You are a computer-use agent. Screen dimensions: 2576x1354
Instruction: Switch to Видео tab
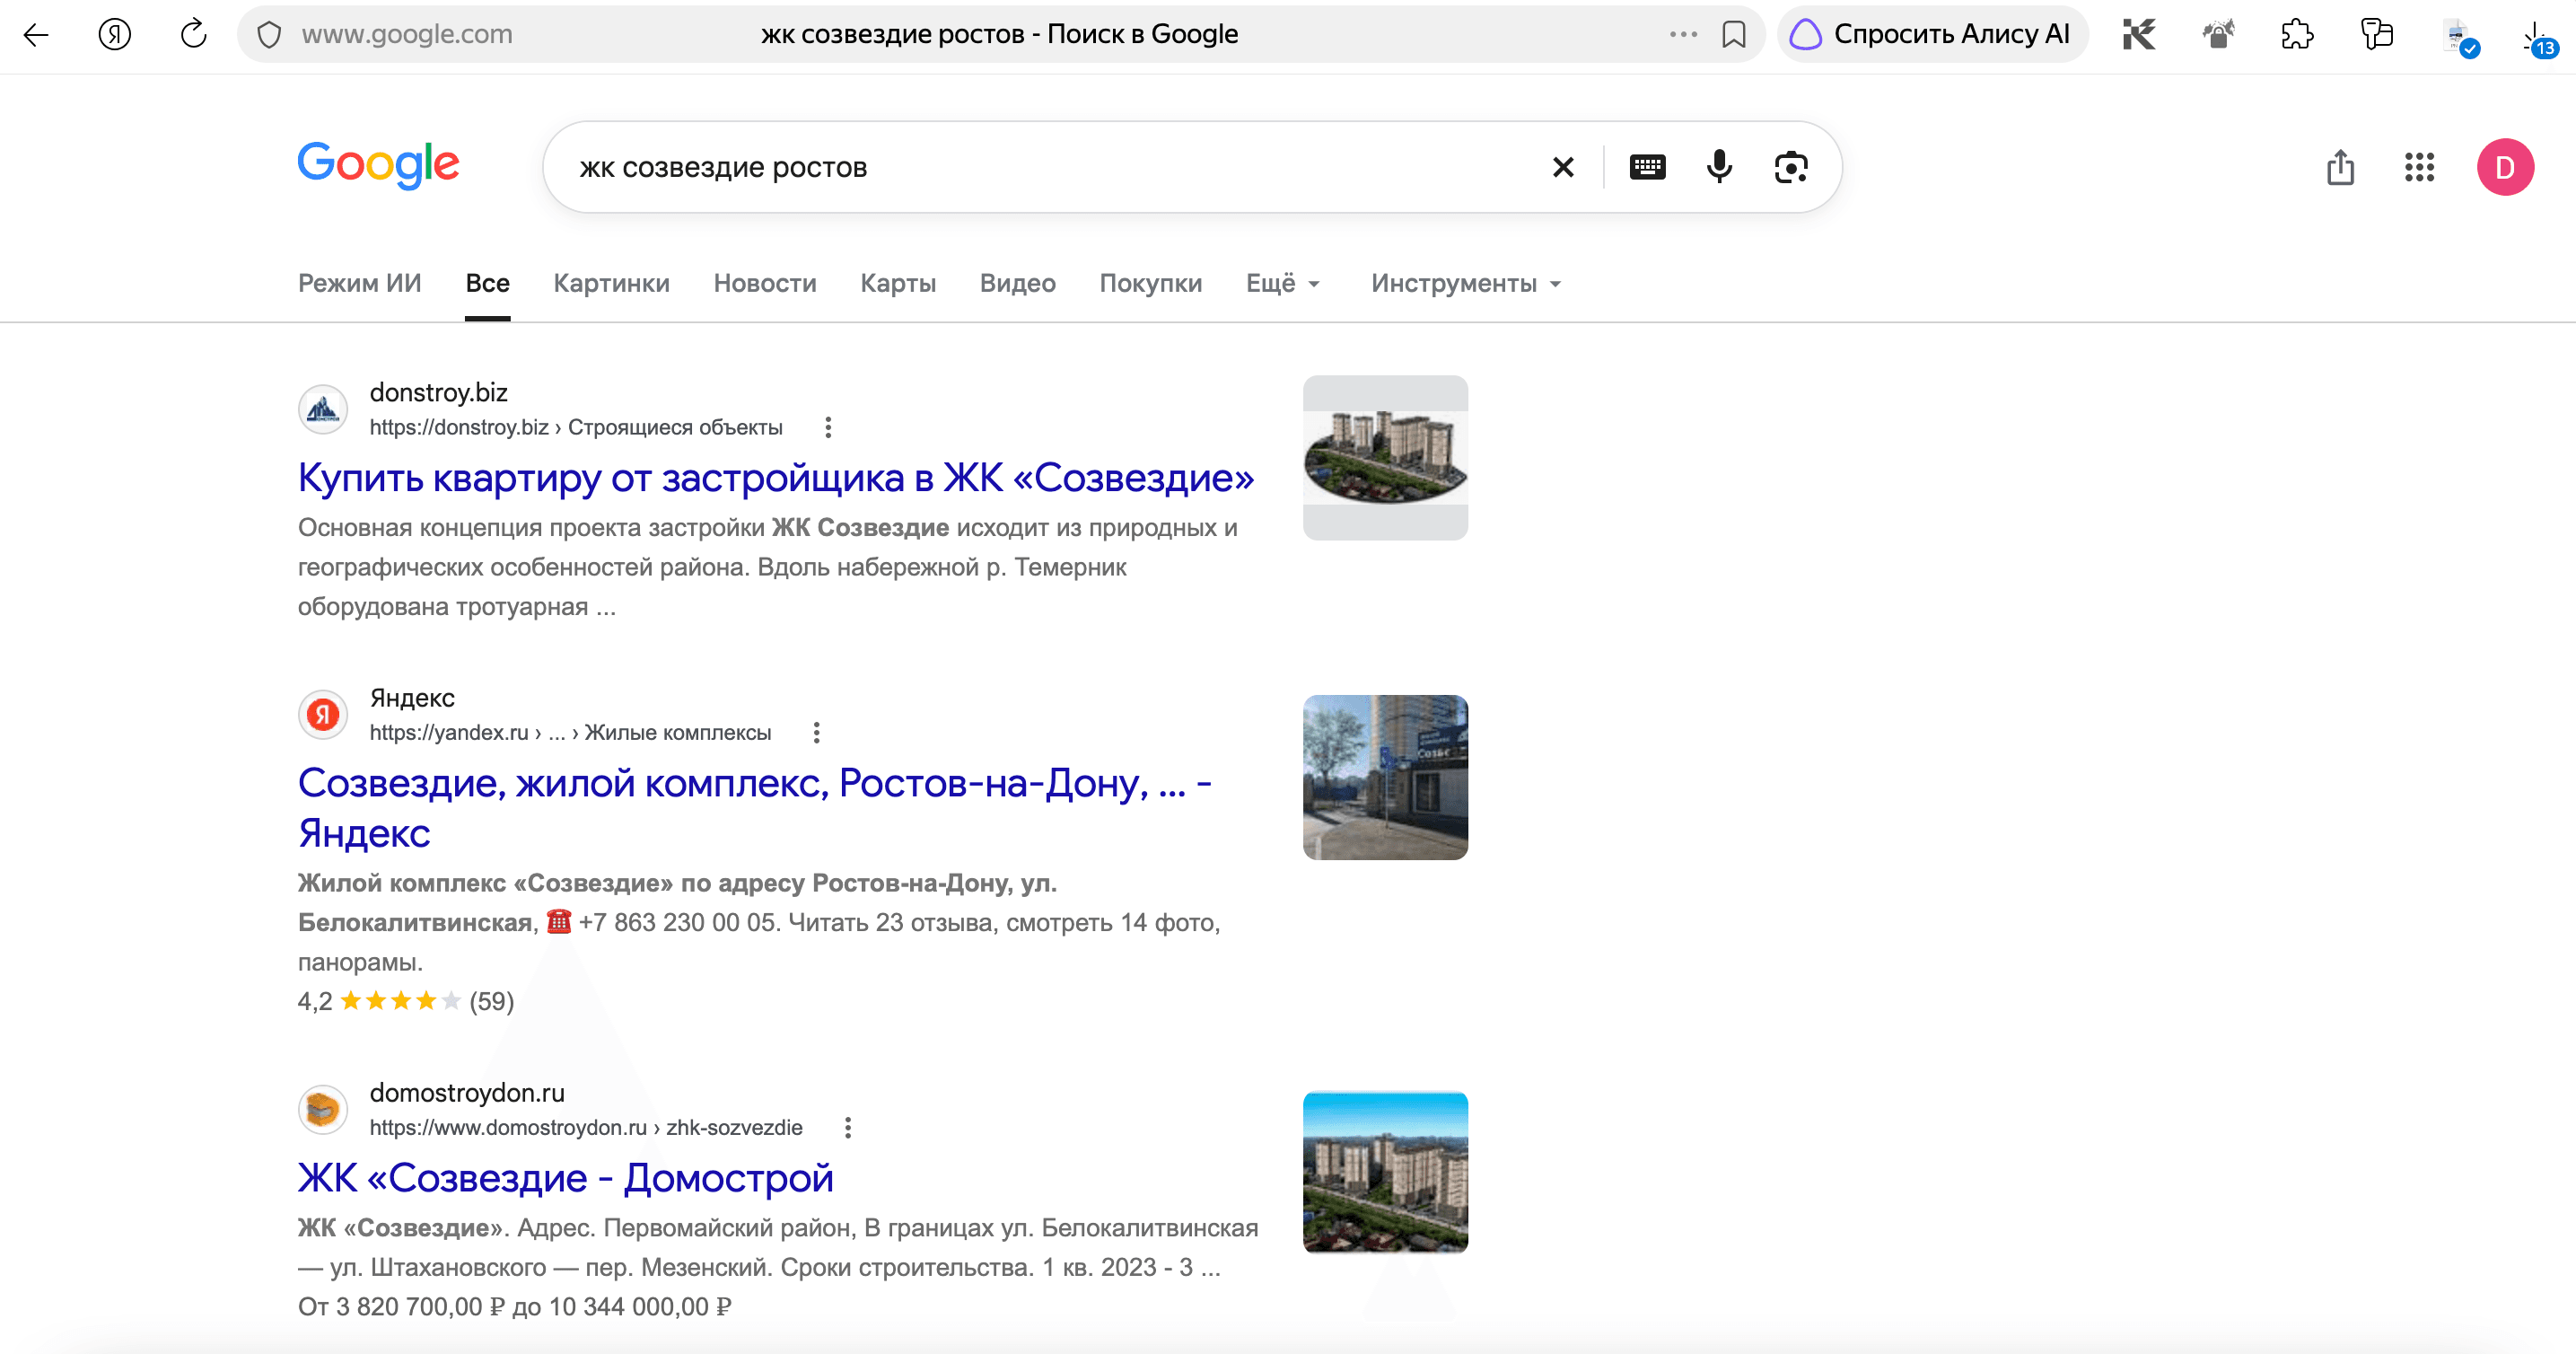(1018, 284)
